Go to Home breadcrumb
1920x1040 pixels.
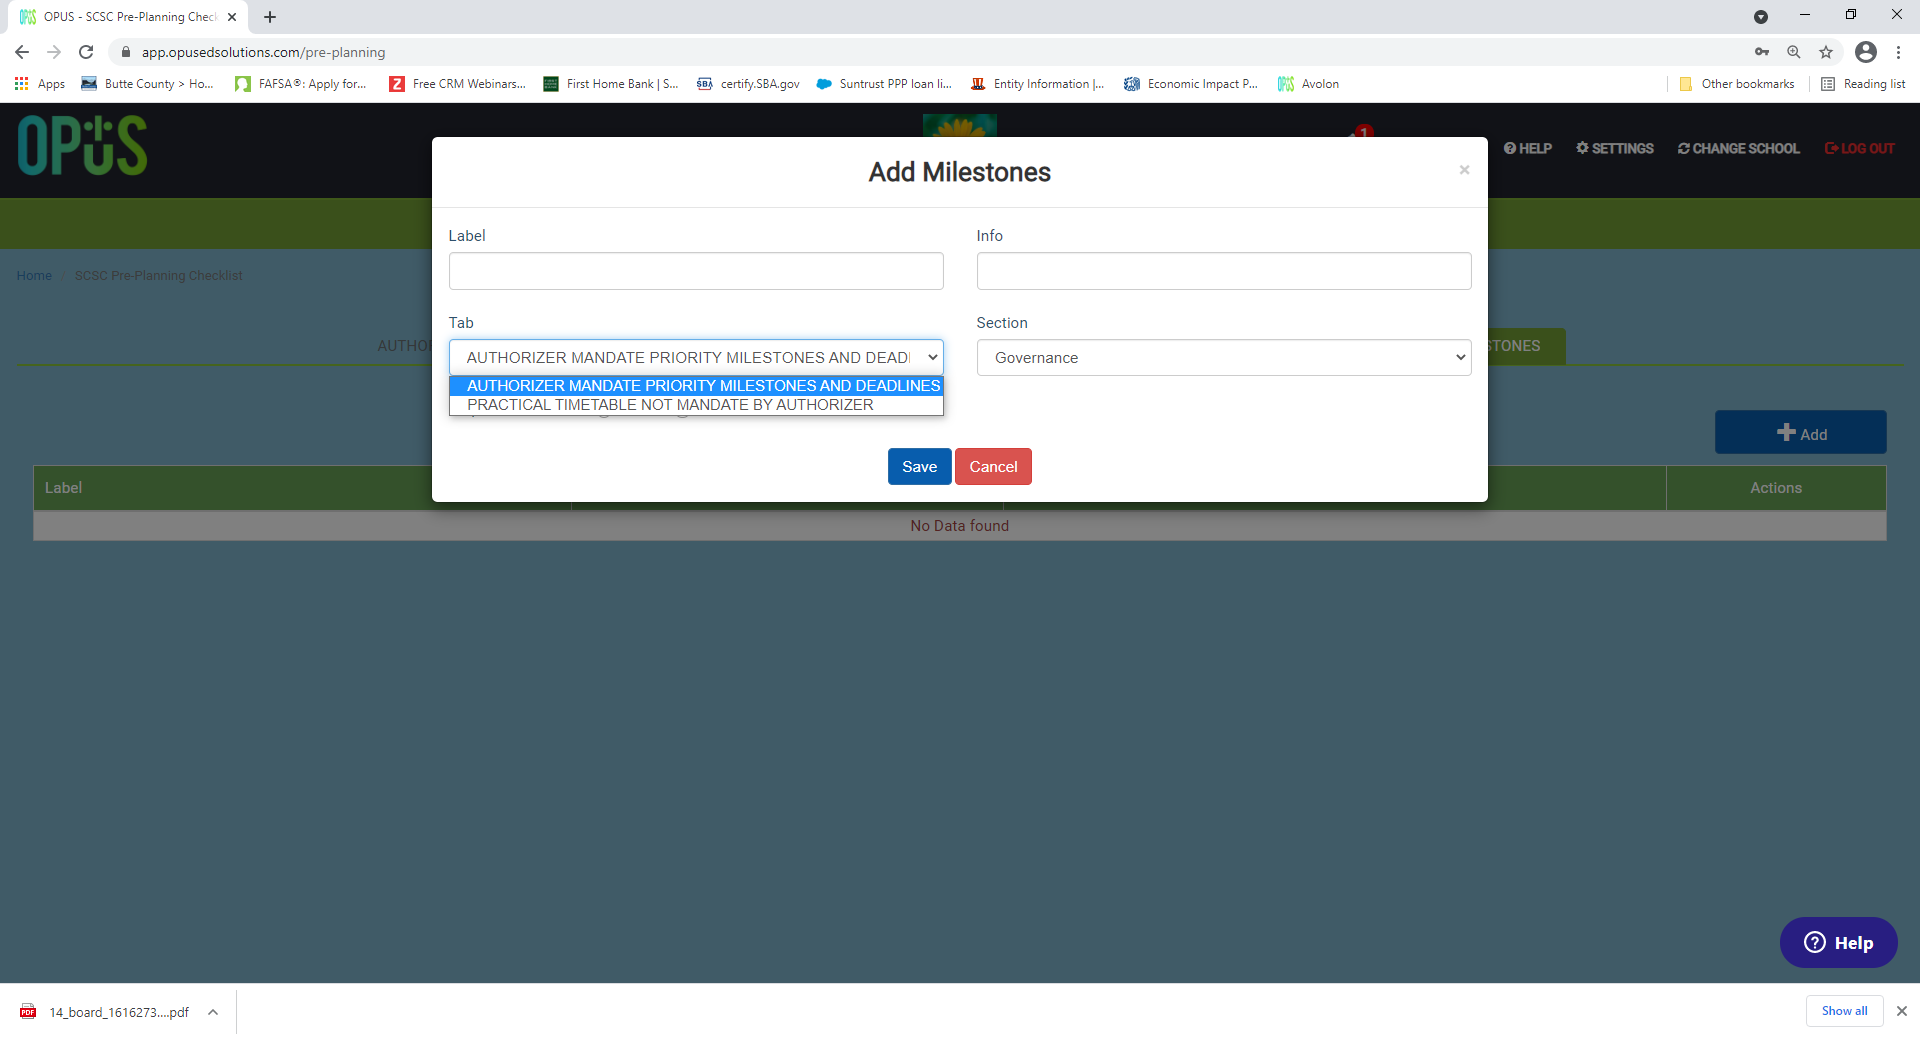pyautogui.click(x=34, y=276)
